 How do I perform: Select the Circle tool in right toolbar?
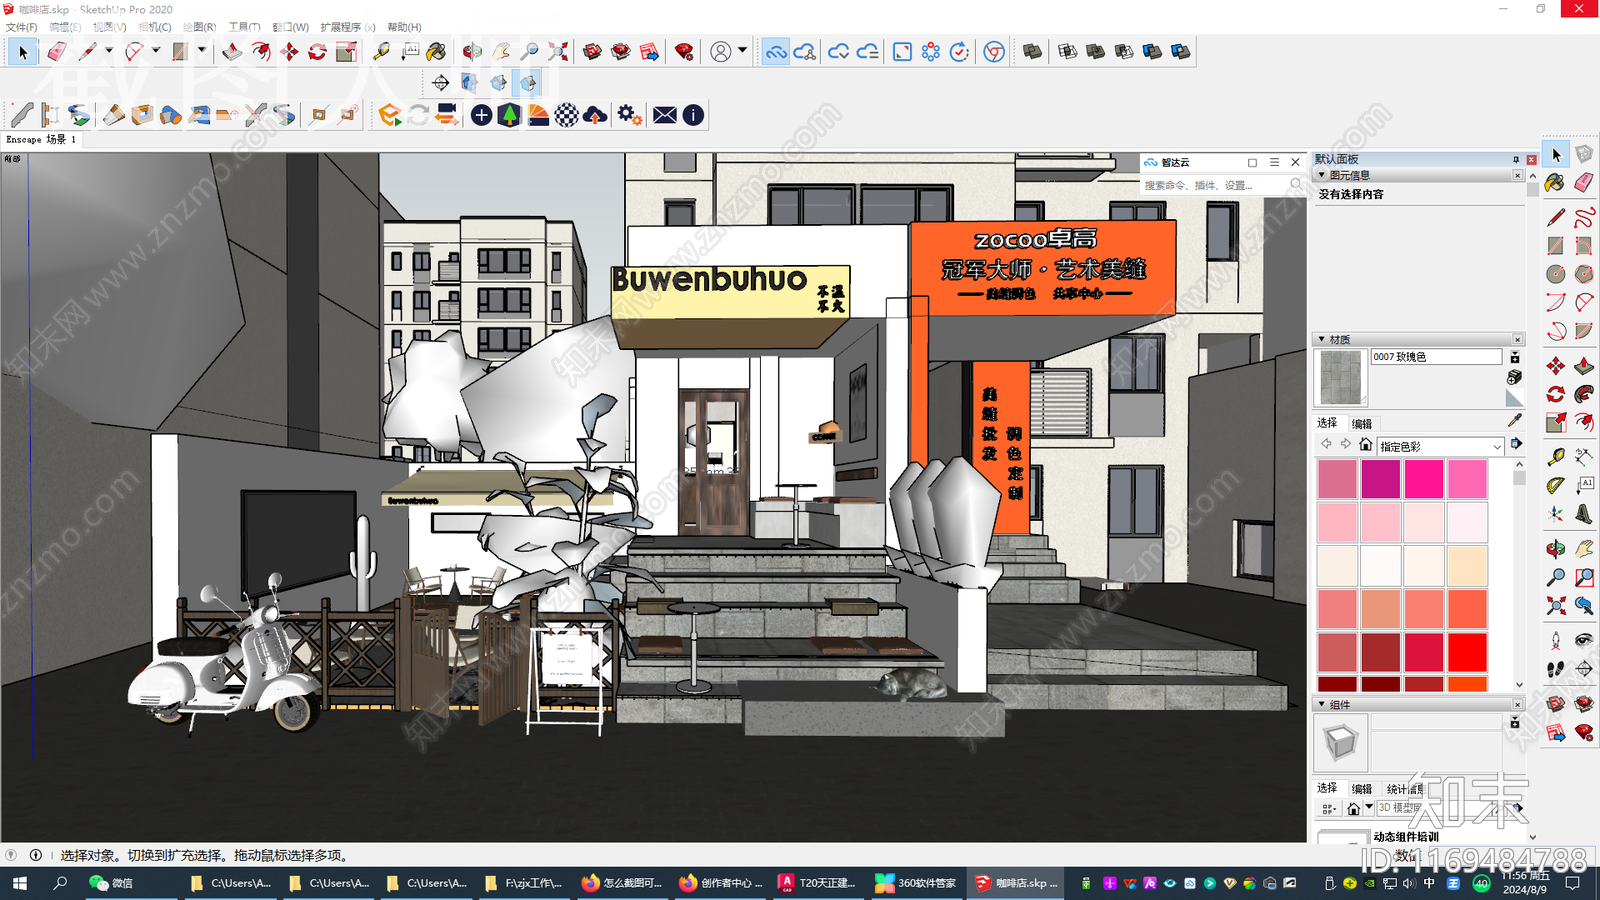(1556, 274)
